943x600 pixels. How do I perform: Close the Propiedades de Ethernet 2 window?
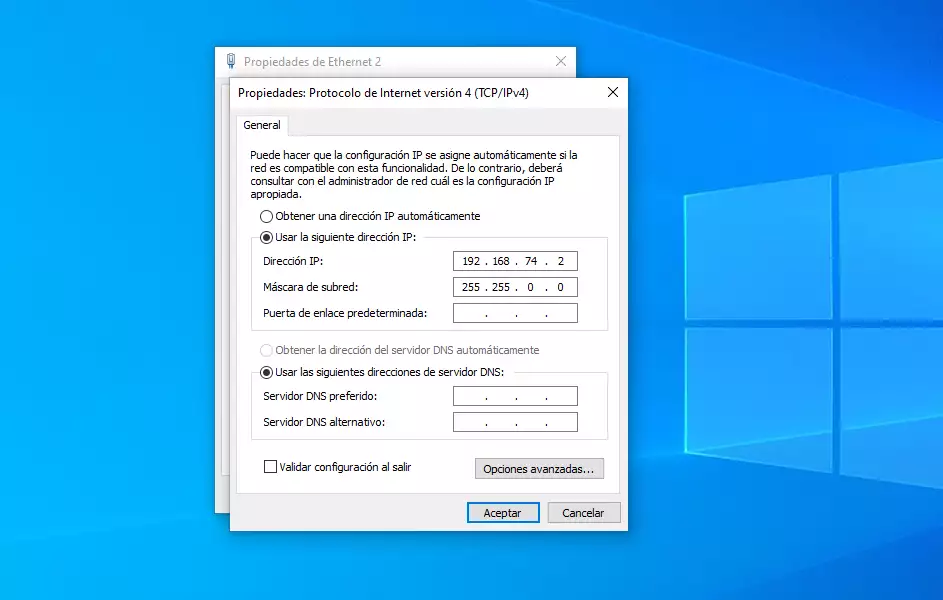(561, 61)
